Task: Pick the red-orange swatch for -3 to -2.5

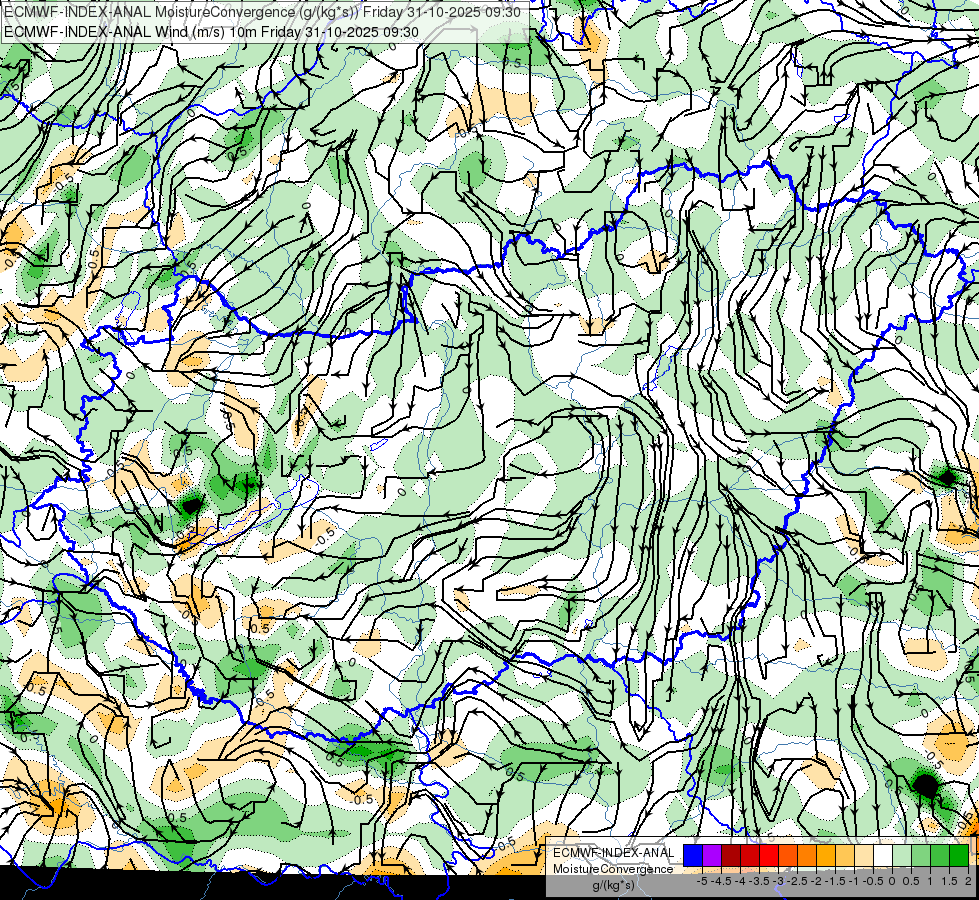Action: [788, 855]
